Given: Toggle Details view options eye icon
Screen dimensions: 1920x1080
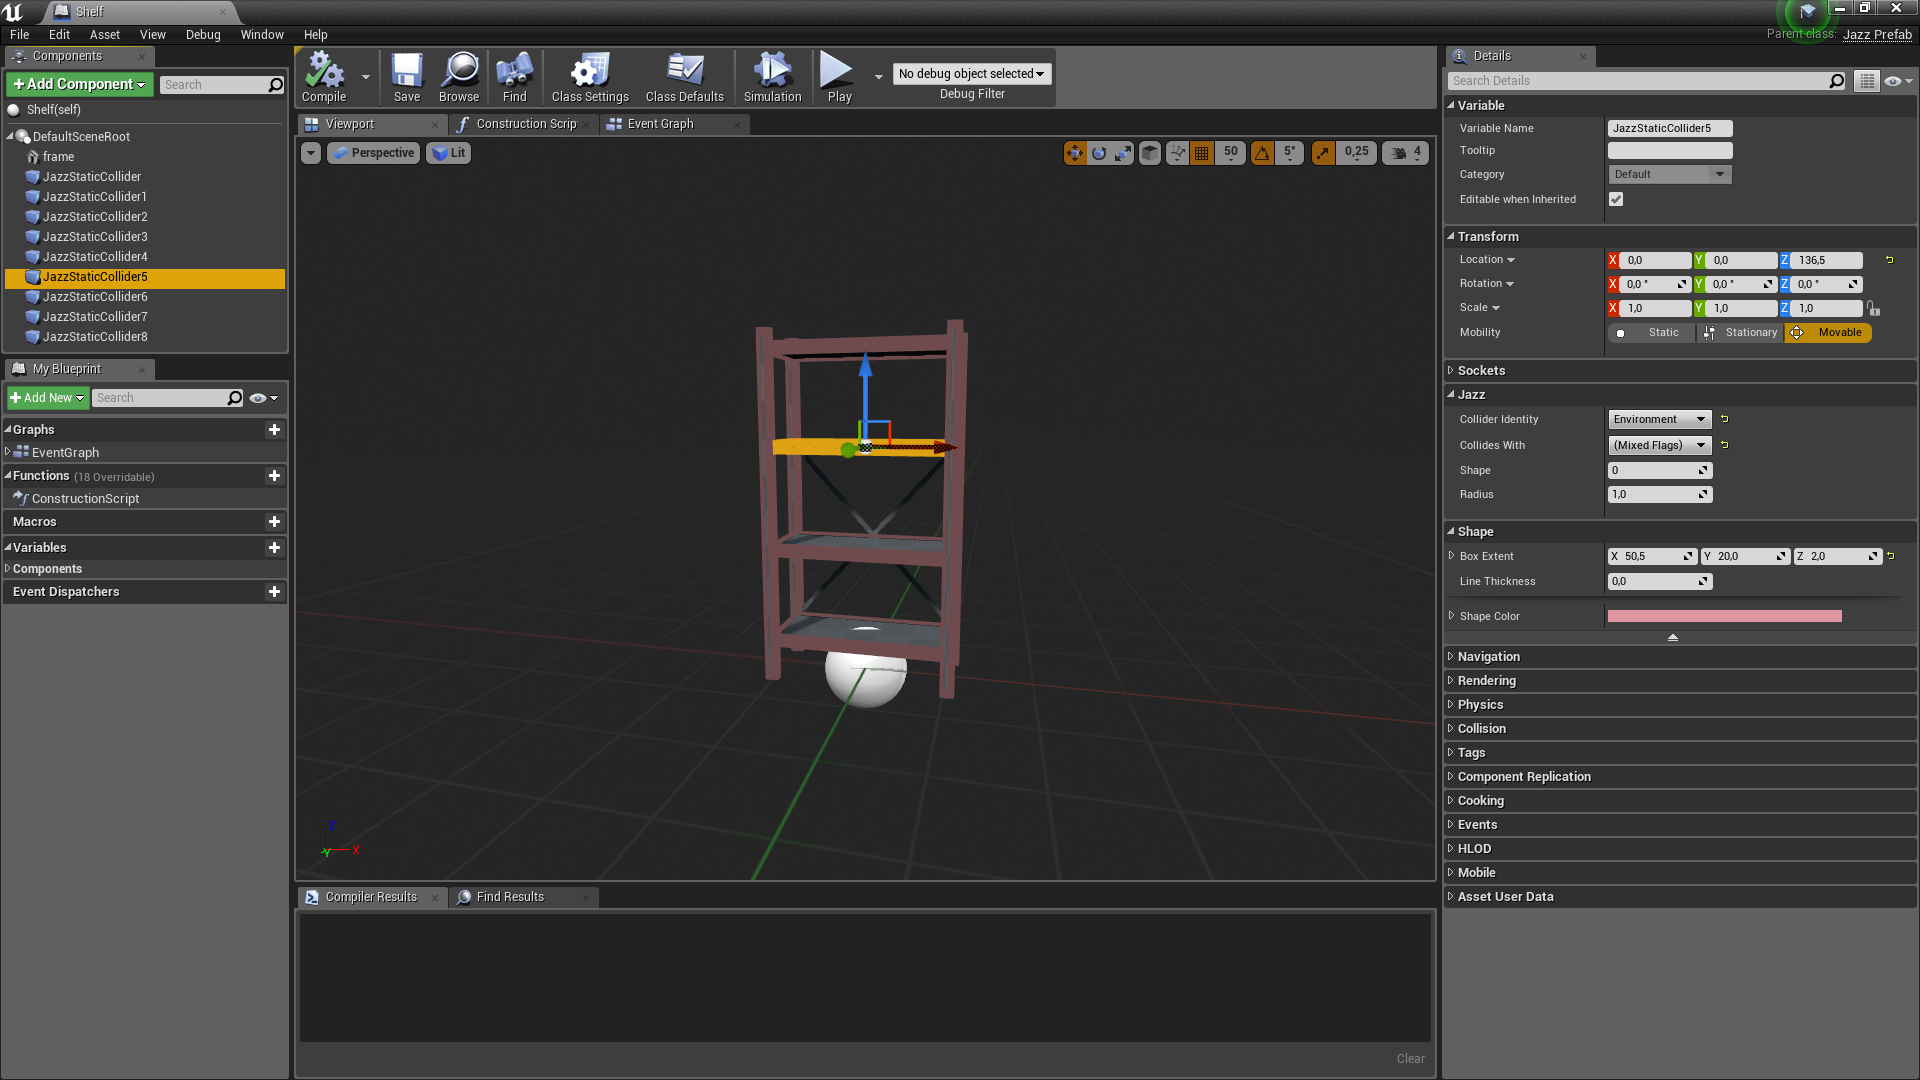Looking at the screenshot, I should pyautogui.click(x=1897, y=81).
